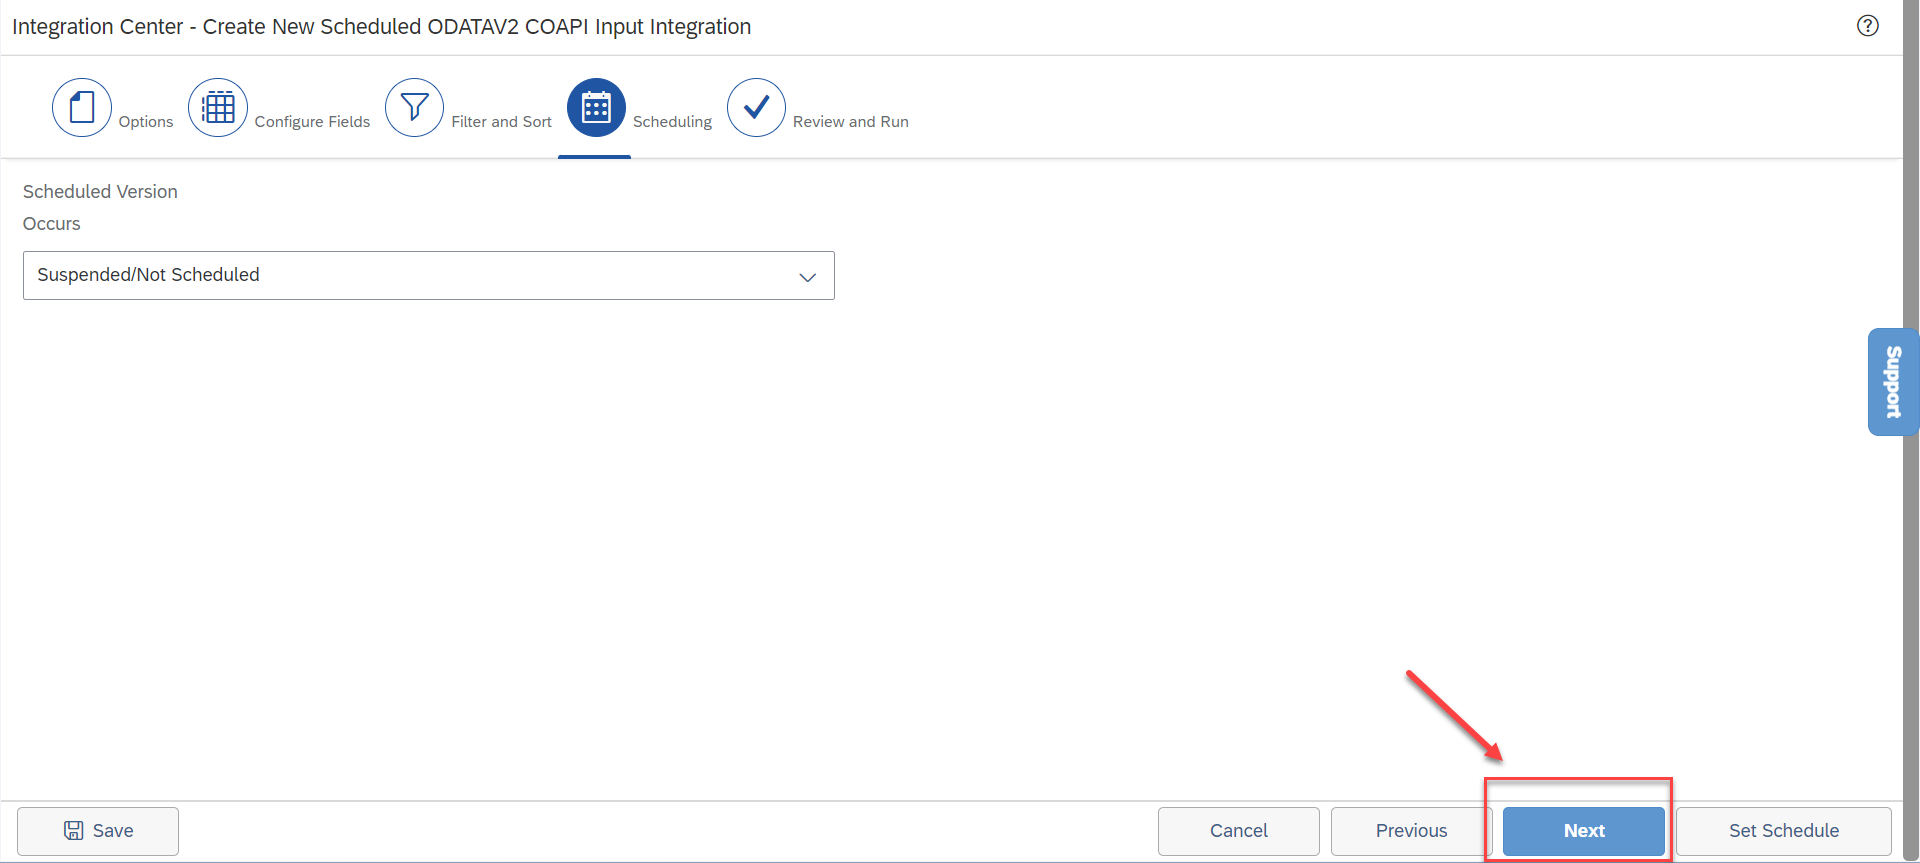Click the Occurs label text

[x=52, y=224]
